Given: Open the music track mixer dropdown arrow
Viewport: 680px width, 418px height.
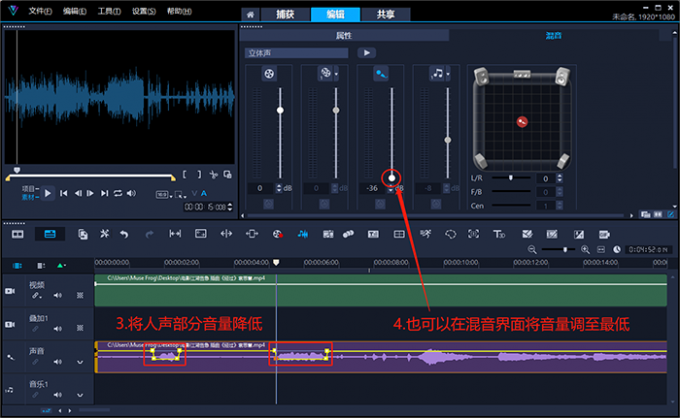Looking at the screenshot, I should 448,74.
